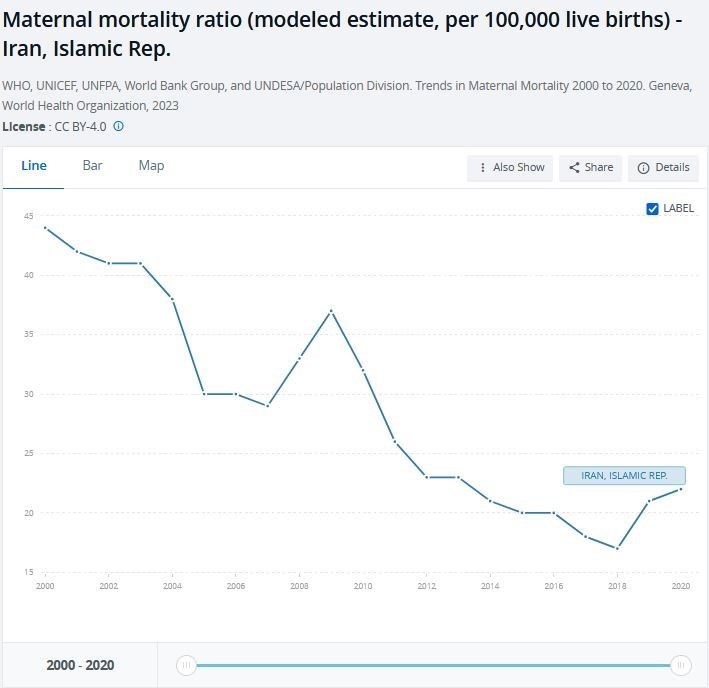The image size is (709, 688).
Task: Click the 2012 data point on line
Action: coord(427,477)
